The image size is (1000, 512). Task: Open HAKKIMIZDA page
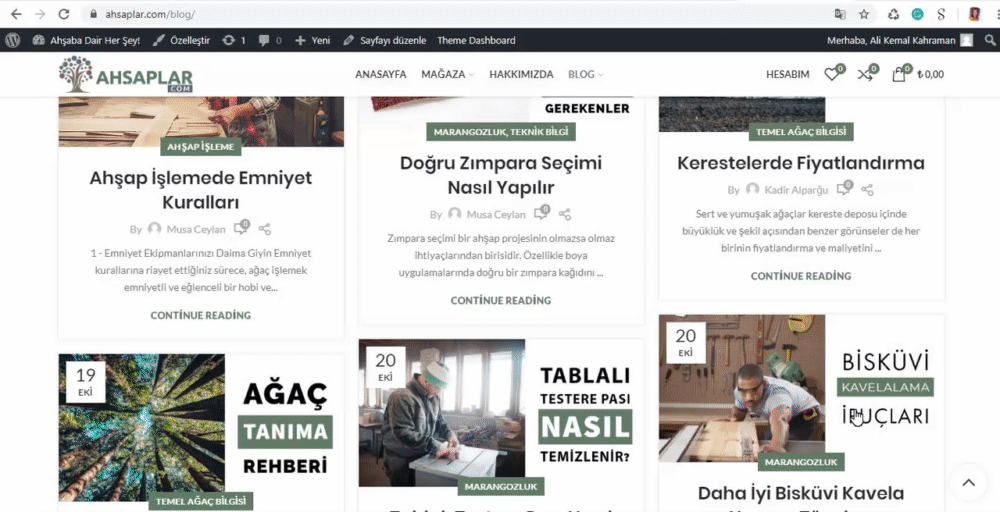point(521,75)
